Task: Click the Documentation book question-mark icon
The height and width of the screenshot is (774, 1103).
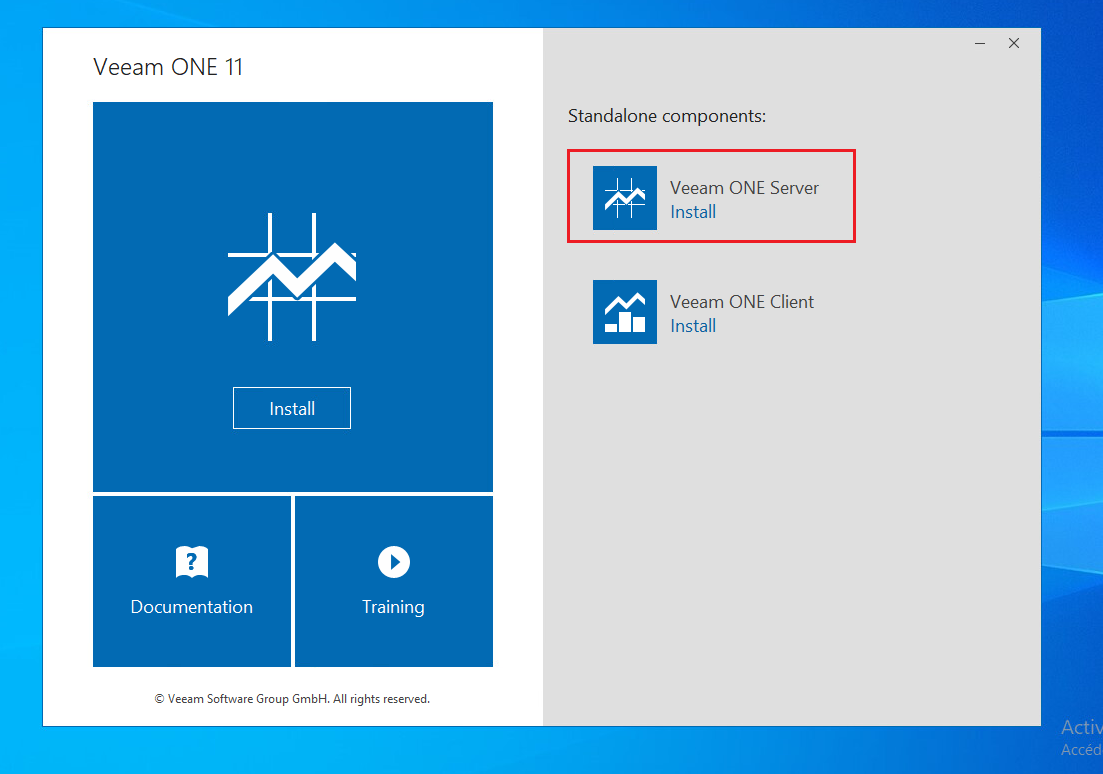Action: click(192, 562)
